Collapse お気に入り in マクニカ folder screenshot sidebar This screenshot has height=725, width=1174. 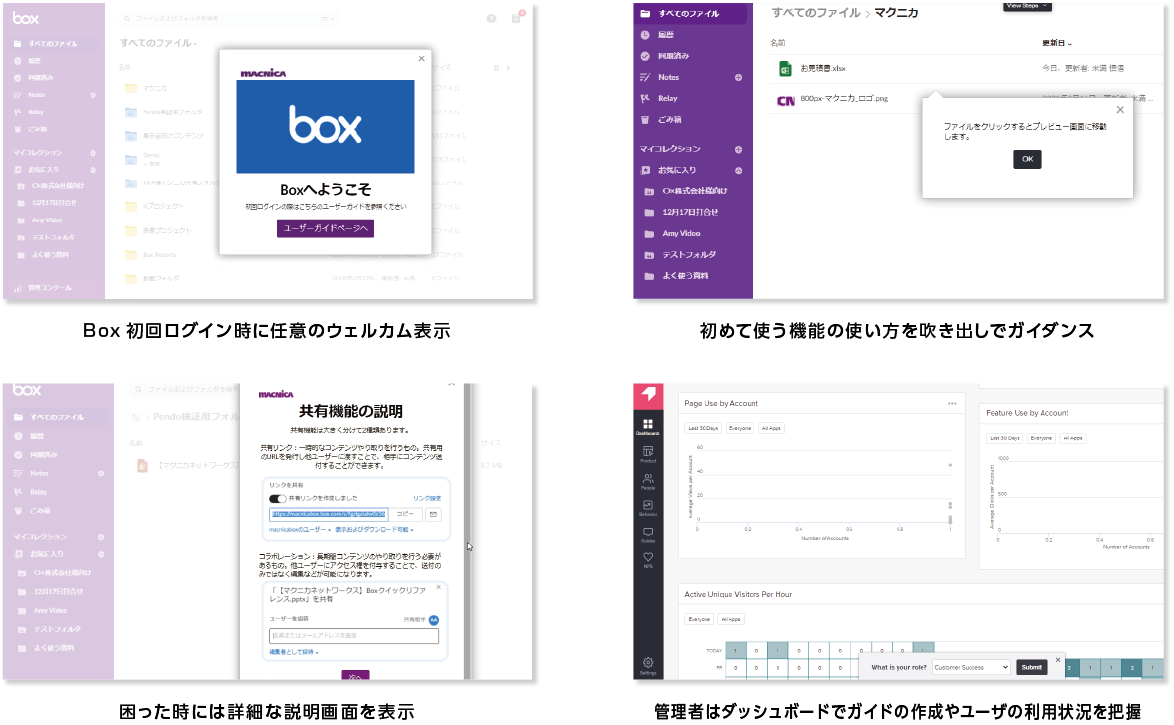[738, 171]
